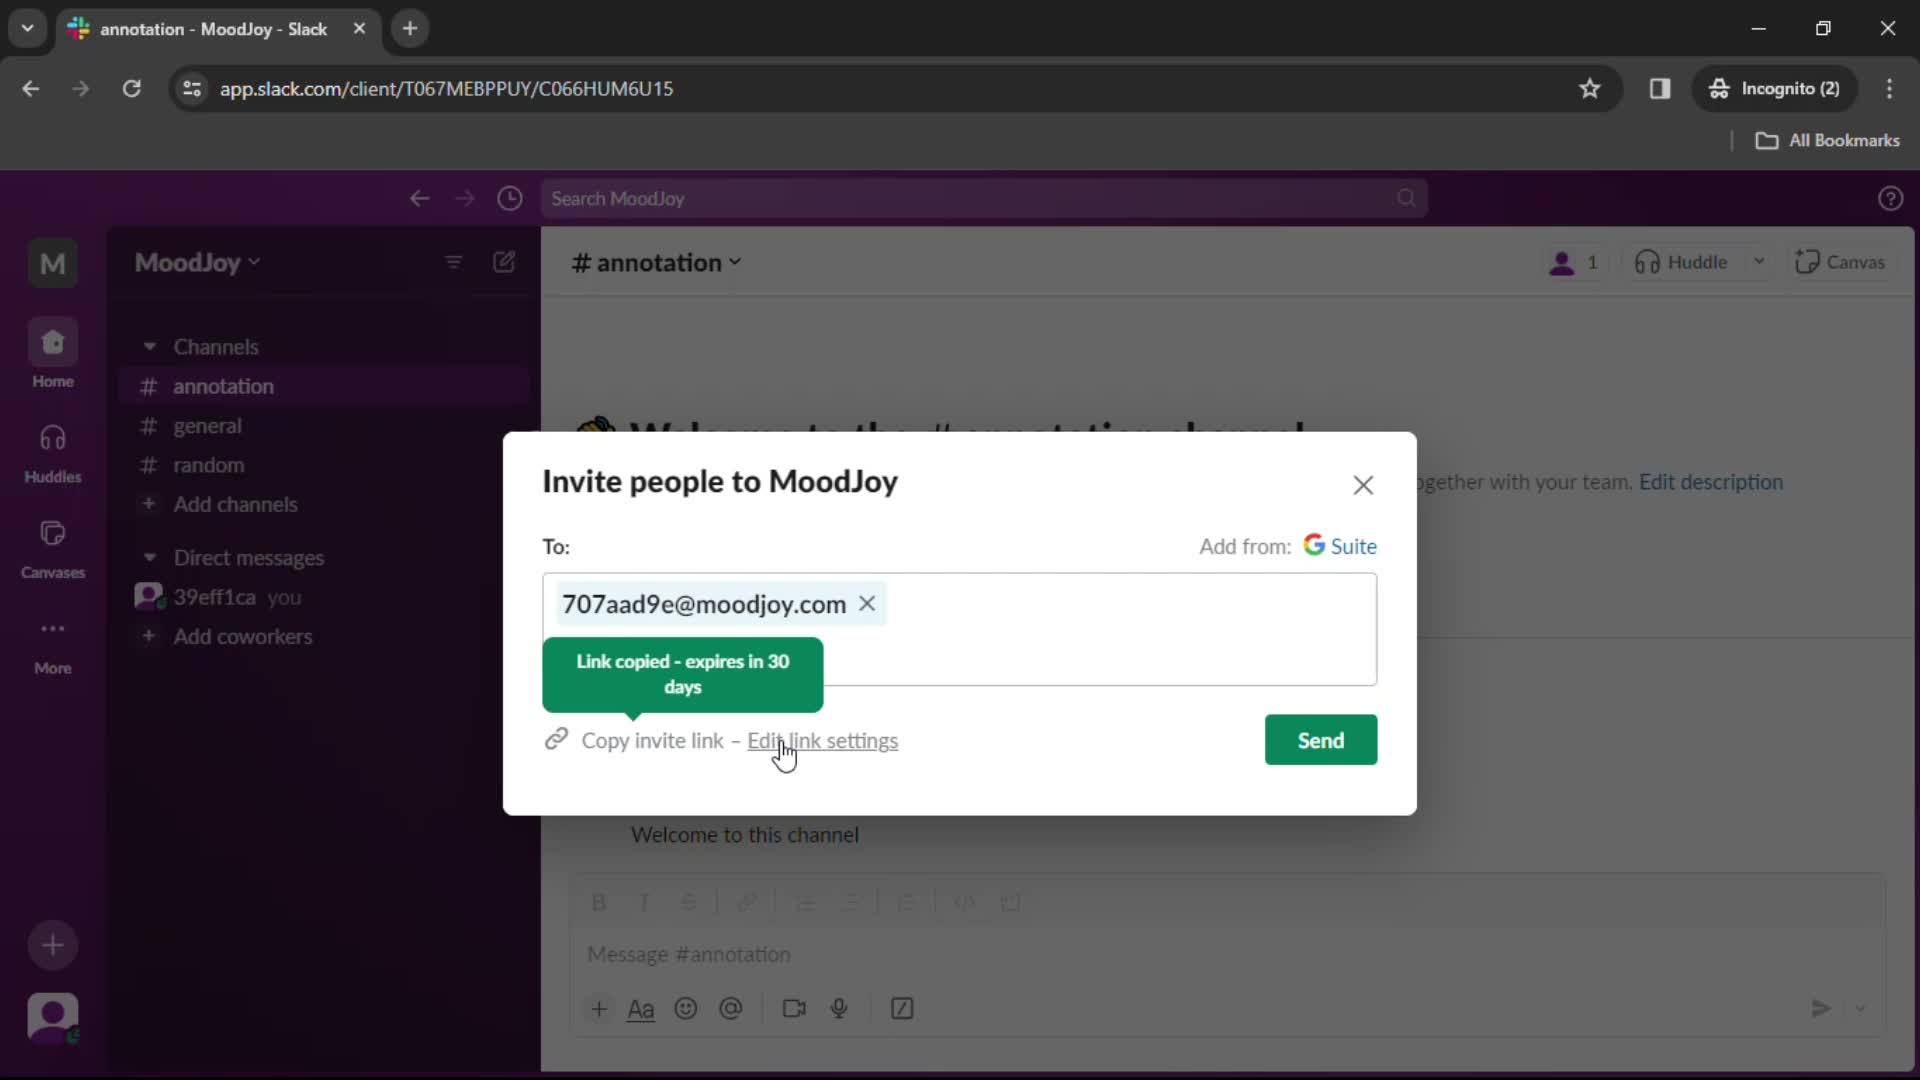Expand the Channels section
1920x1080 pixels.
[x=148, y=345]
